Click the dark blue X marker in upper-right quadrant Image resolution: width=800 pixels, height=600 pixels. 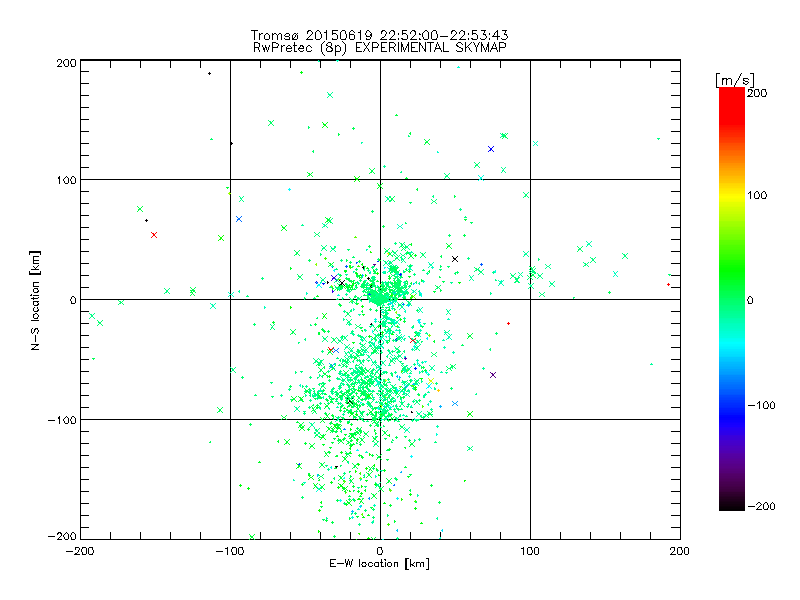[491, 149]
